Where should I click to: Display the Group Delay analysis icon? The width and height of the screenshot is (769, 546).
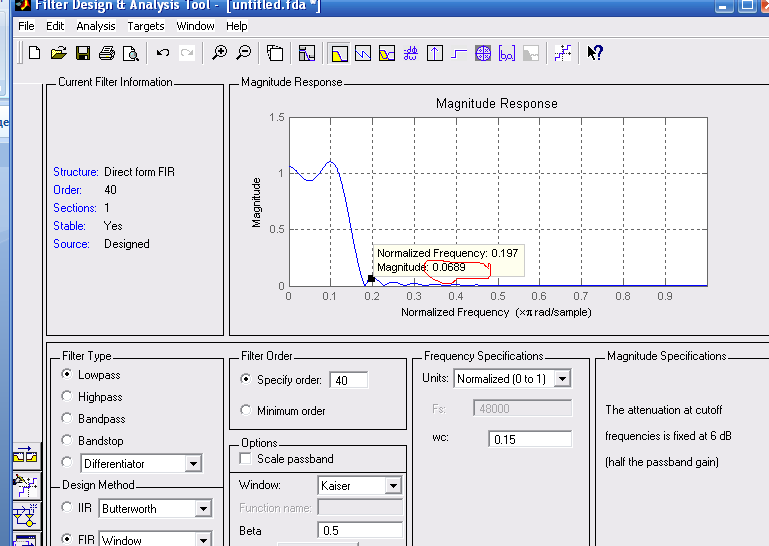click(411, 53)
